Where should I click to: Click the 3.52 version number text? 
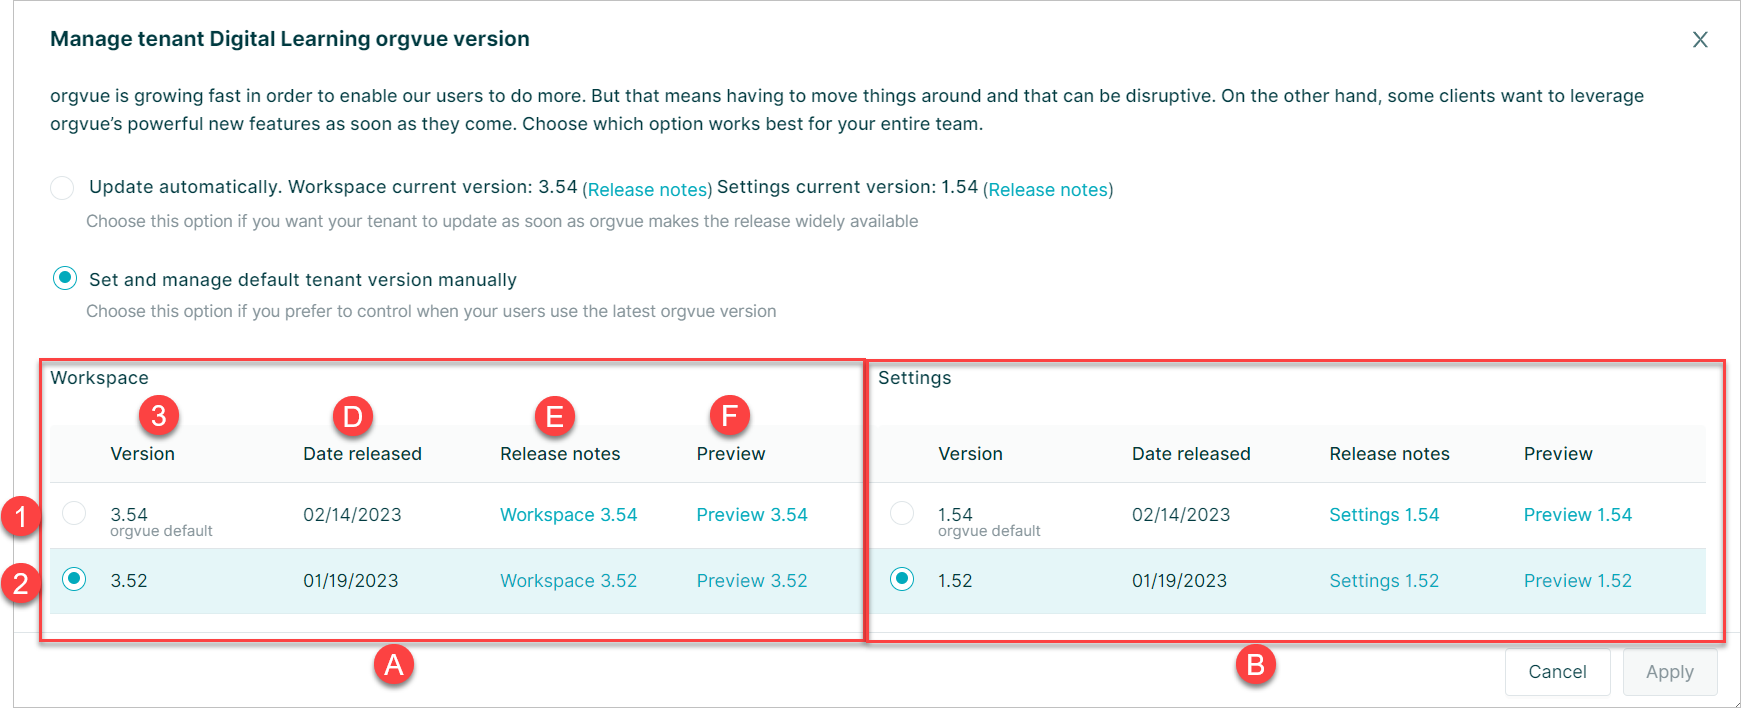pyautogui.click(x=129, y=581)
